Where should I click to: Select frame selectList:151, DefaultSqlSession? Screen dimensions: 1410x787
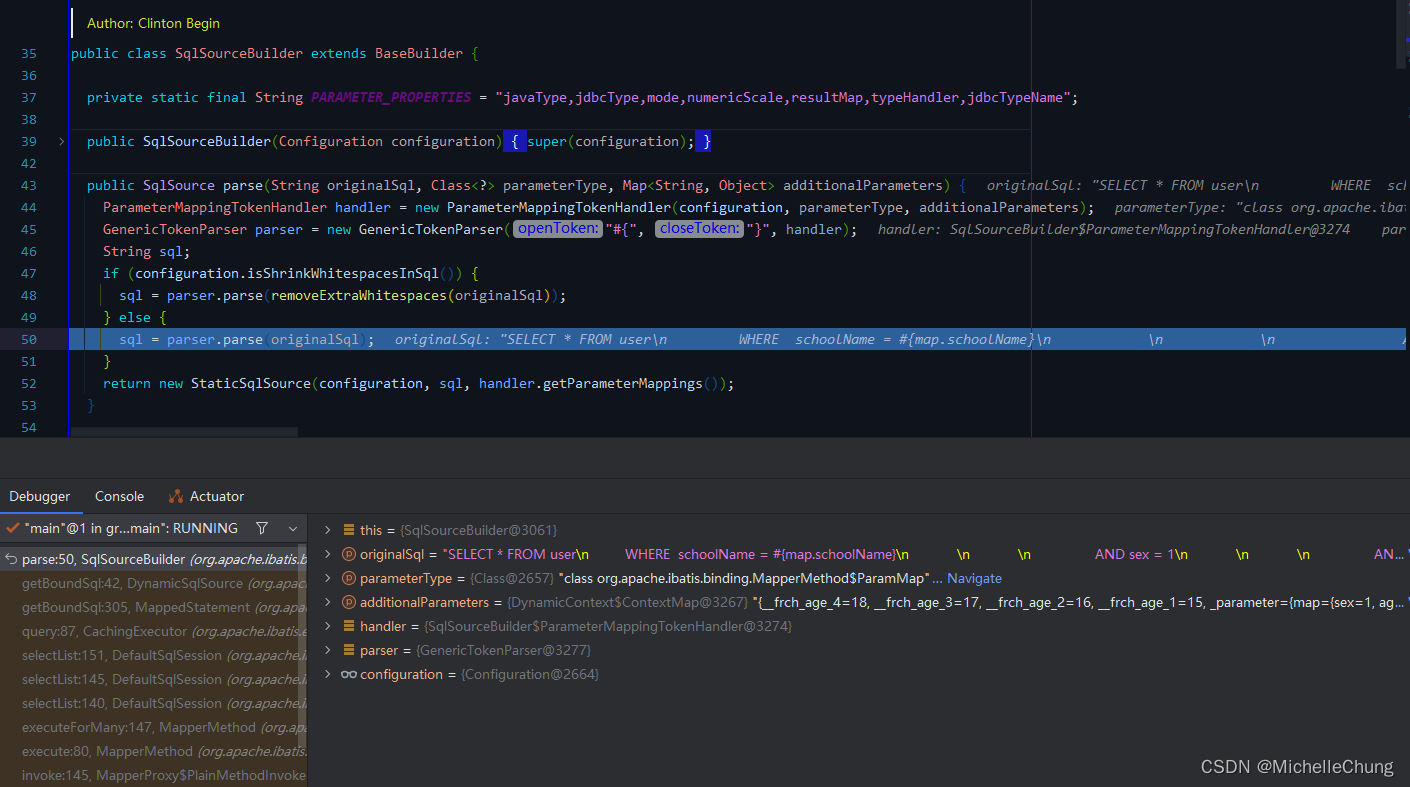154,655
